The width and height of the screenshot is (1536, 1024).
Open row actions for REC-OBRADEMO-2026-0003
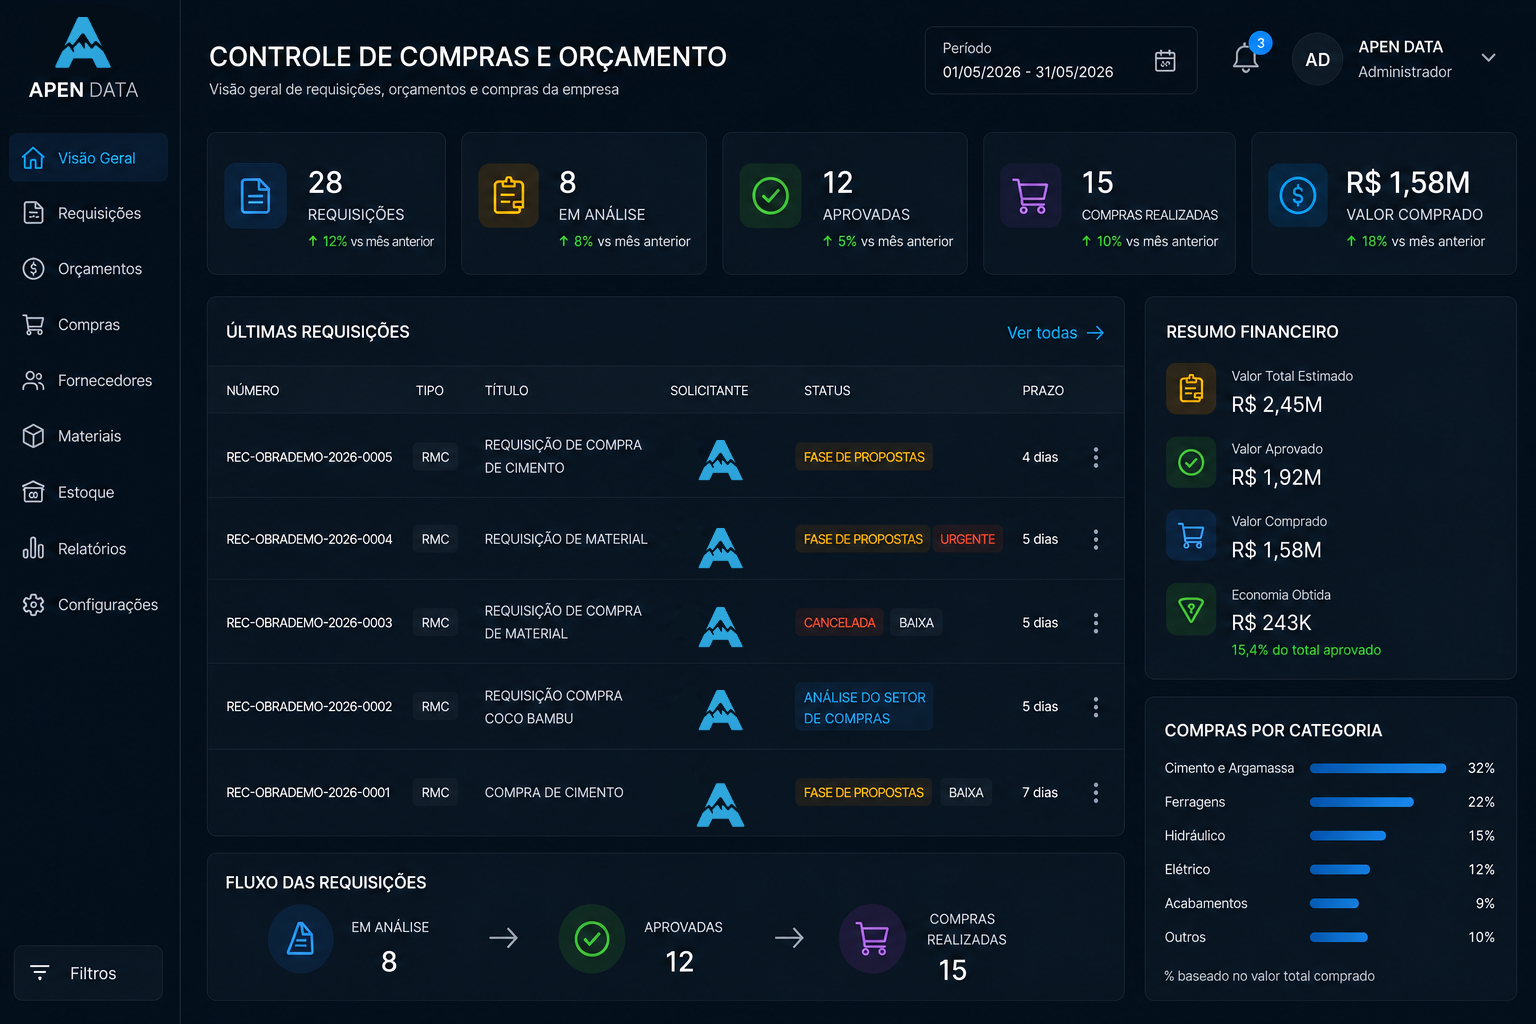click(1096, 623)
